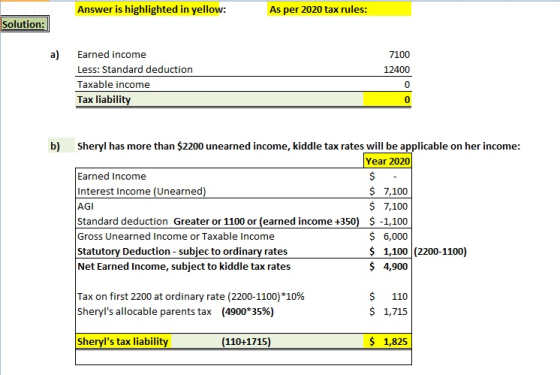Click 'Answer is highlighted in yellow:' heading
560x375 pixels.
point(151,9)
